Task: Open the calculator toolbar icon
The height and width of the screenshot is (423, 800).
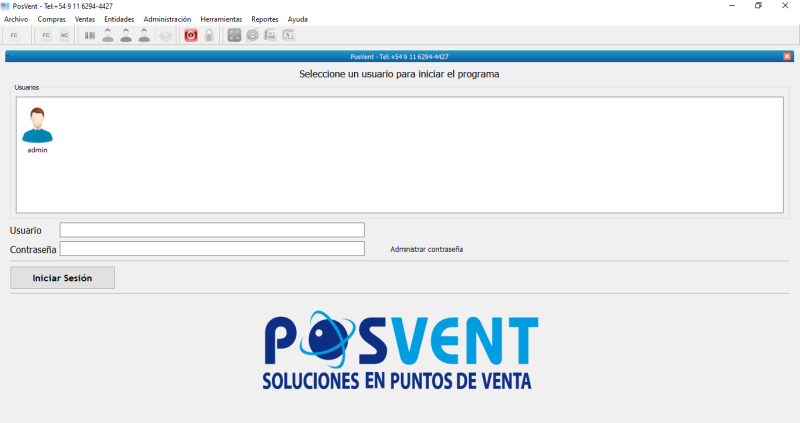Action: point(234,35)
